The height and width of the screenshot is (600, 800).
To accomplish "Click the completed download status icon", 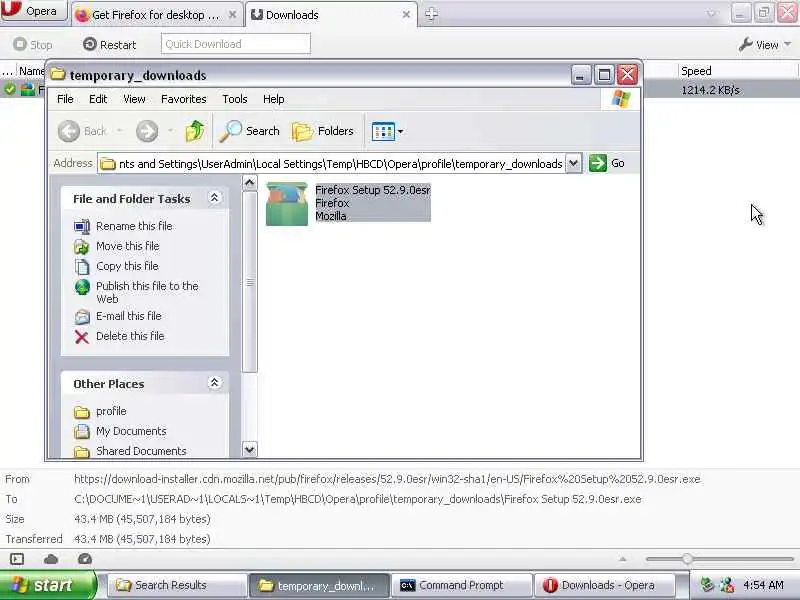I will coord(9,90).
